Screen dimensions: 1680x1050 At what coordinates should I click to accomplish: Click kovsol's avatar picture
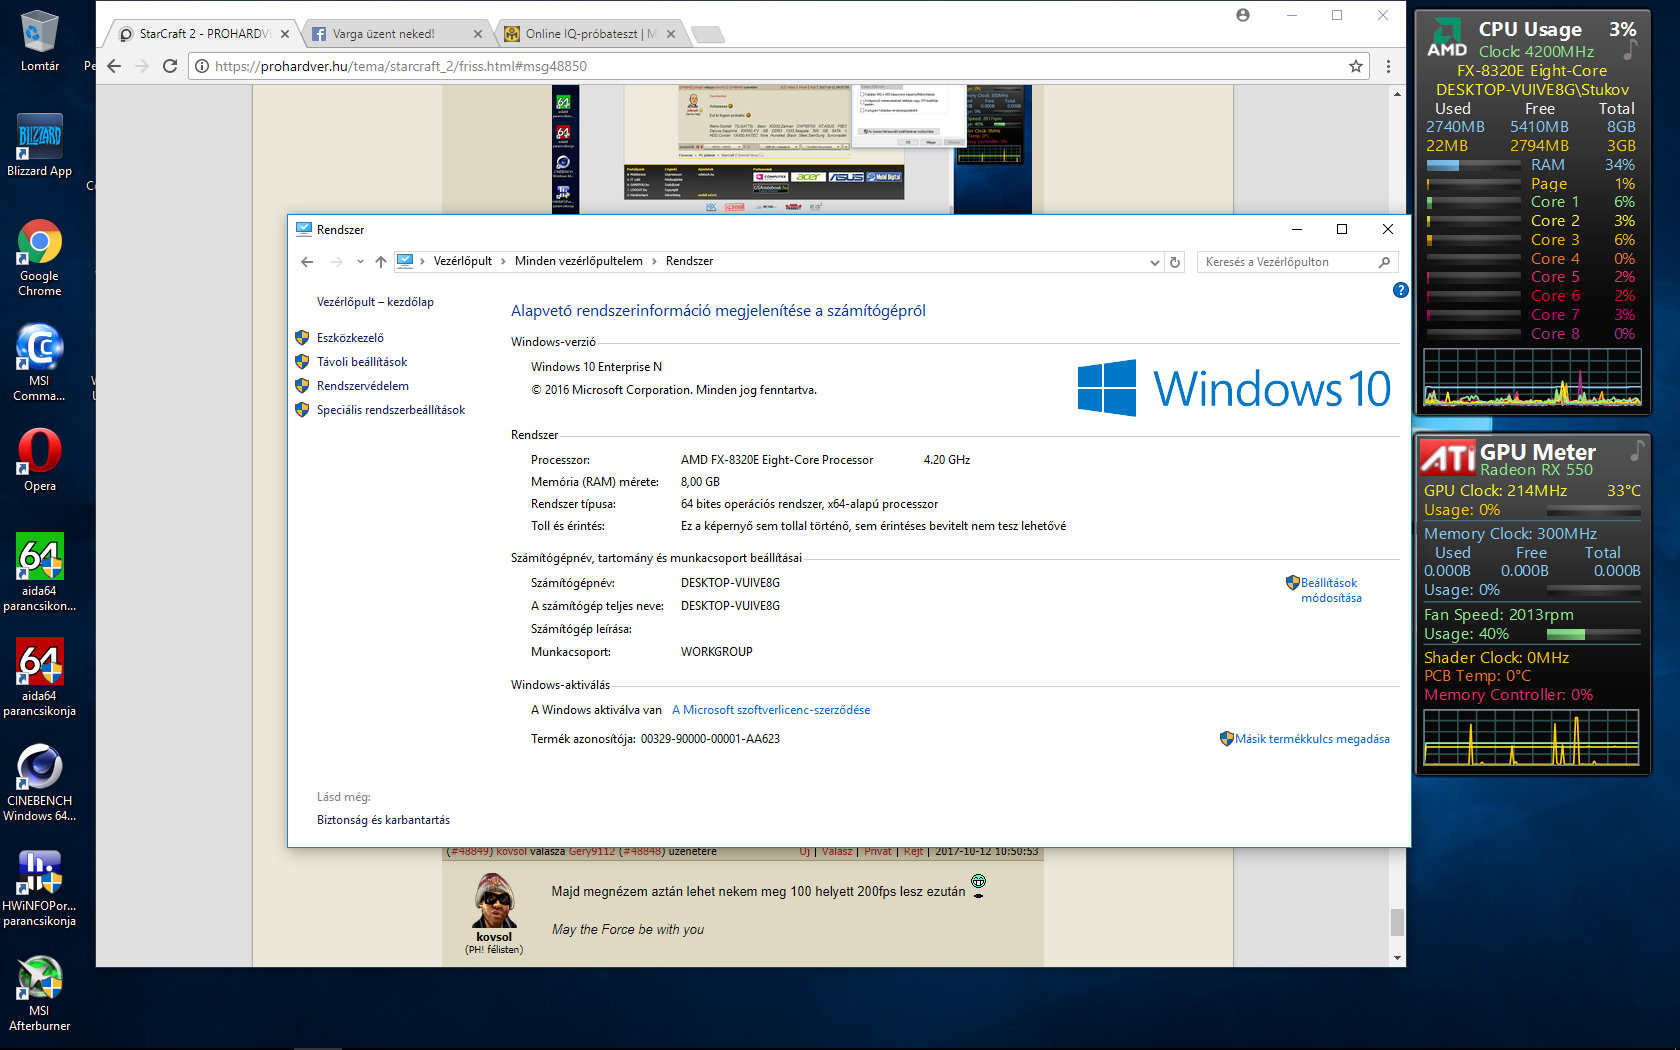pyautogui.click(x=494, y=900)
